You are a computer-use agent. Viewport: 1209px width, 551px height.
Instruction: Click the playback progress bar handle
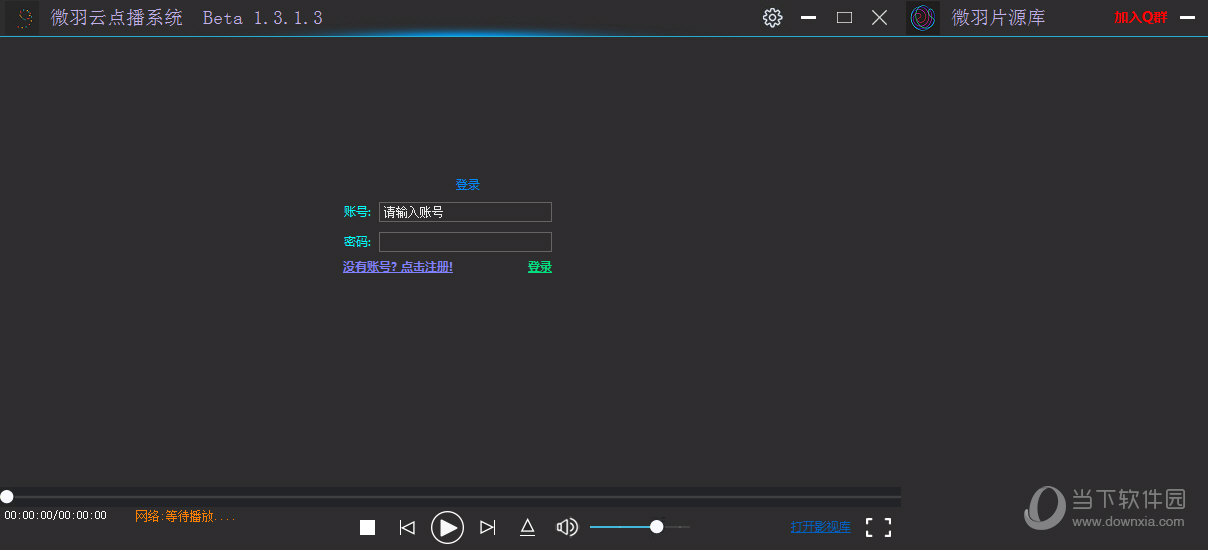7,496
